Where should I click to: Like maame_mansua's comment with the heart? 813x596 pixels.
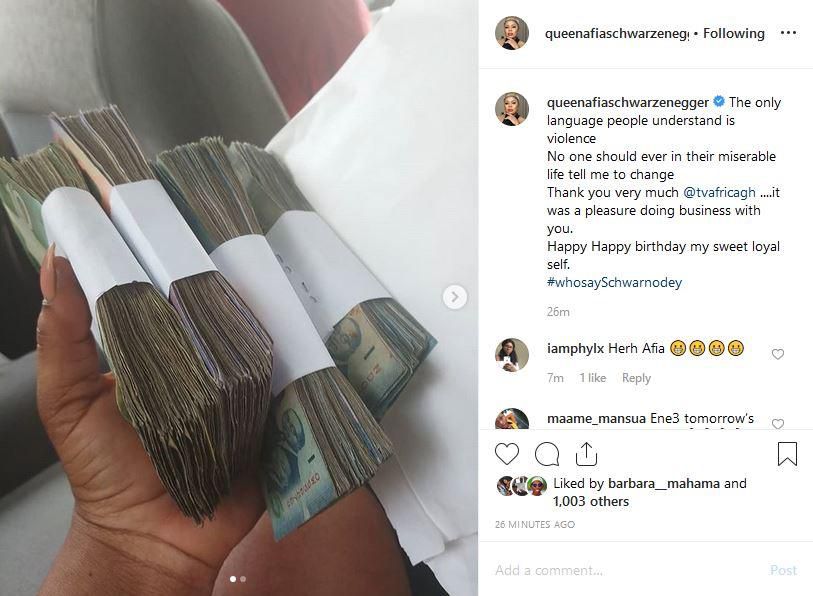777,423
